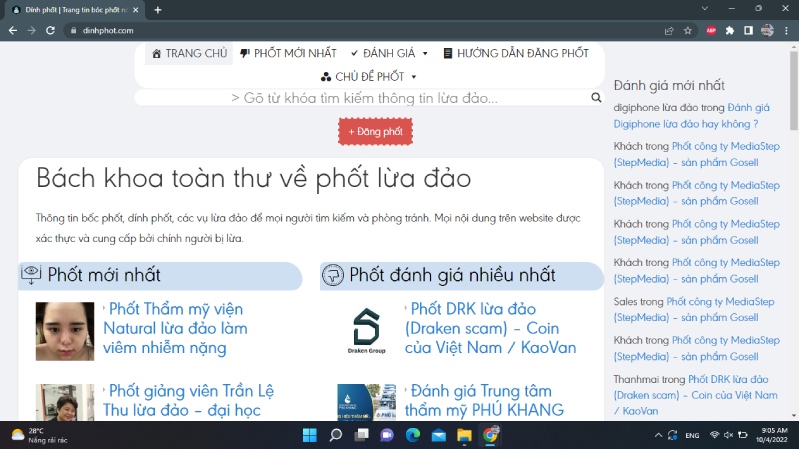This screenshot has height=449, width=799.
Task: Open Task View on taskbar
Action: 361,435
